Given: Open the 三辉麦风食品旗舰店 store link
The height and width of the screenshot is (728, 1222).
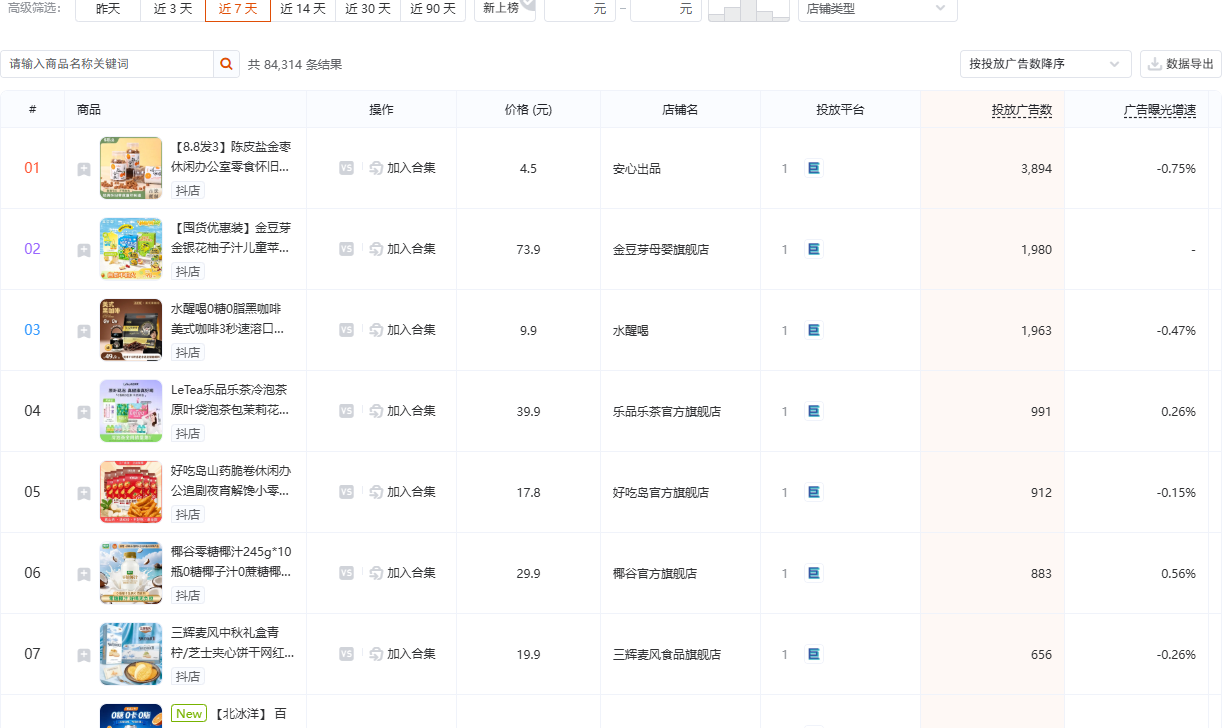Looking at the screenshot, I should click(667, 655).
